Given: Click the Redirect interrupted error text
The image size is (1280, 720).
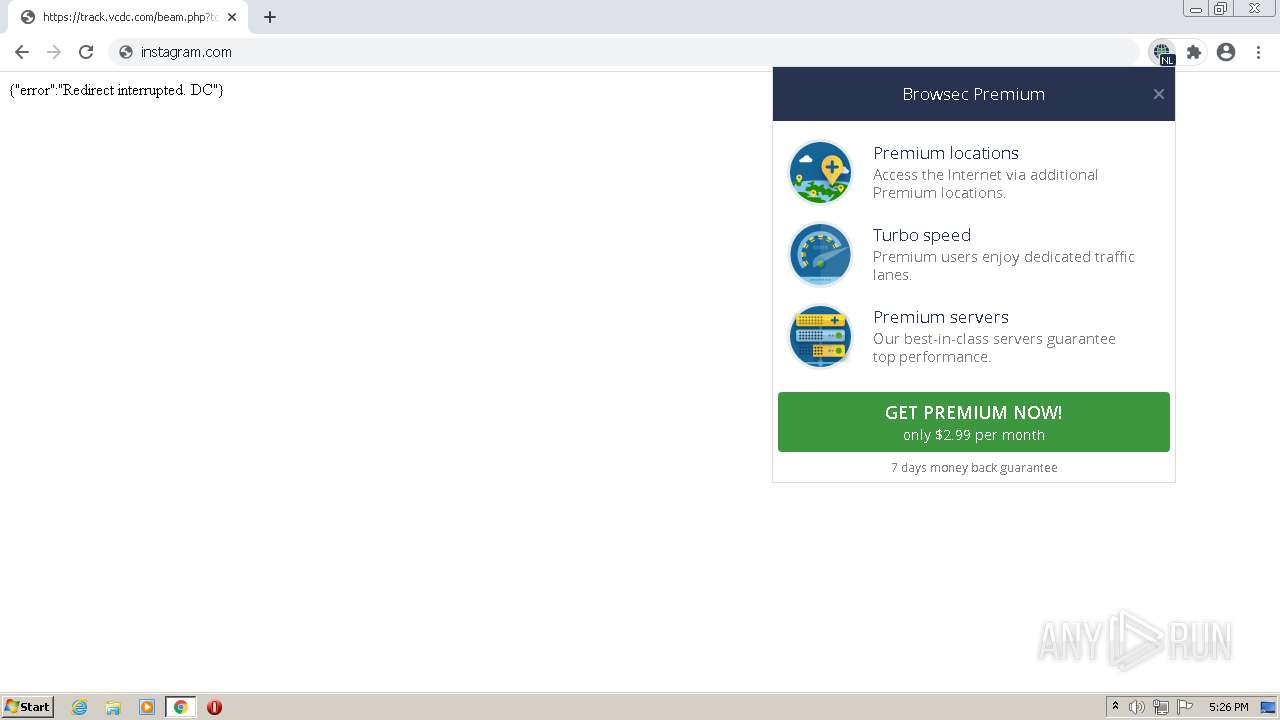Looking at the screenshot, I should [x=117, y=90].
